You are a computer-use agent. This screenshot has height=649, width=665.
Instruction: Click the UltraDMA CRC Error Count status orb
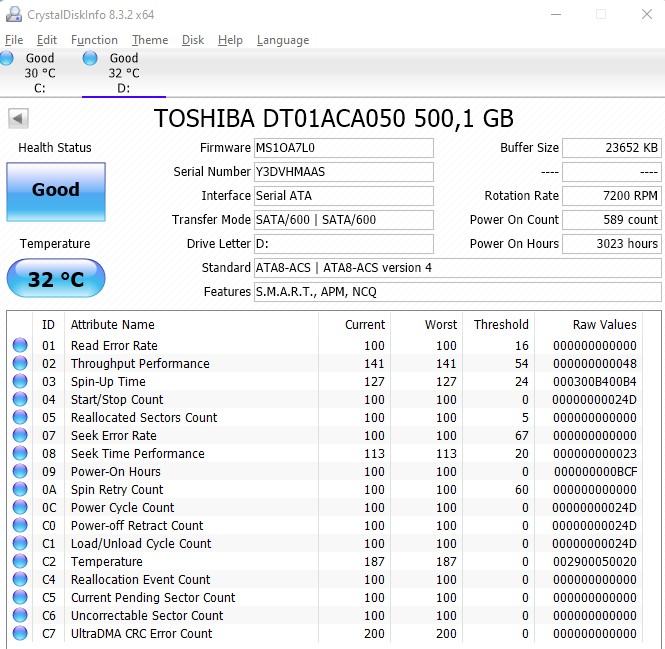[20, 634]
